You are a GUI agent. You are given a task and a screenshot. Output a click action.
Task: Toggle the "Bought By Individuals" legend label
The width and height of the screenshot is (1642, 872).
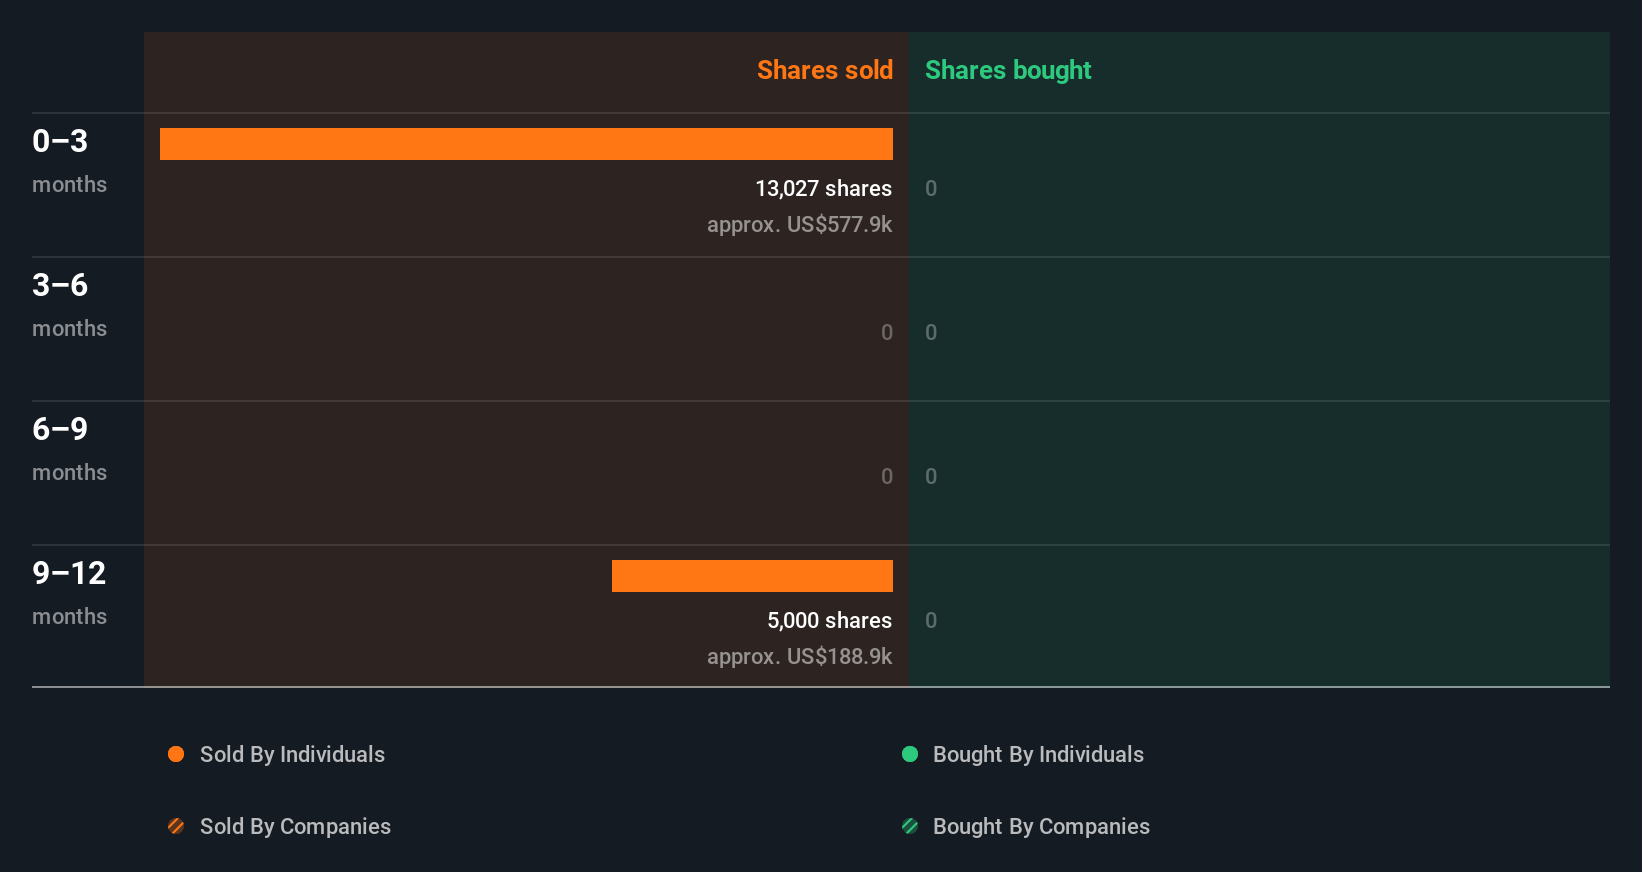point(1038,754)
